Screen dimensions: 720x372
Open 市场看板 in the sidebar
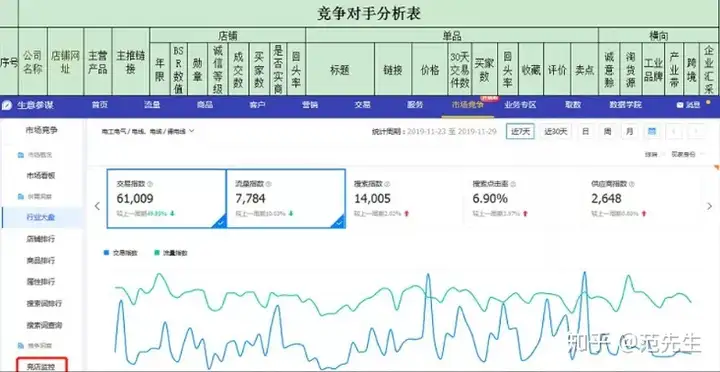[x=41, y=175]
